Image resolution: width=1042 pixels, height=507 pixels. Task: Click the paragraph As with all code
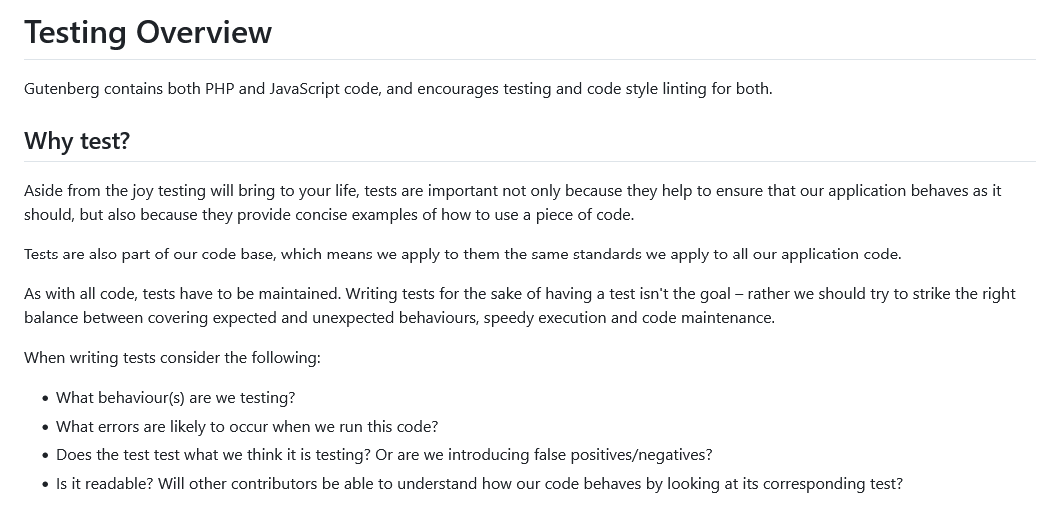pos(520,306)
